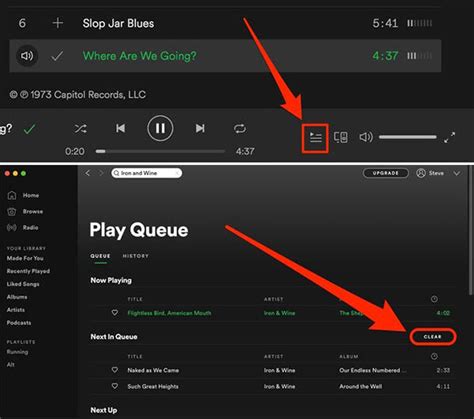Click the Home house icon
This screenshot has width=474, height=419.
pos(12,195)
